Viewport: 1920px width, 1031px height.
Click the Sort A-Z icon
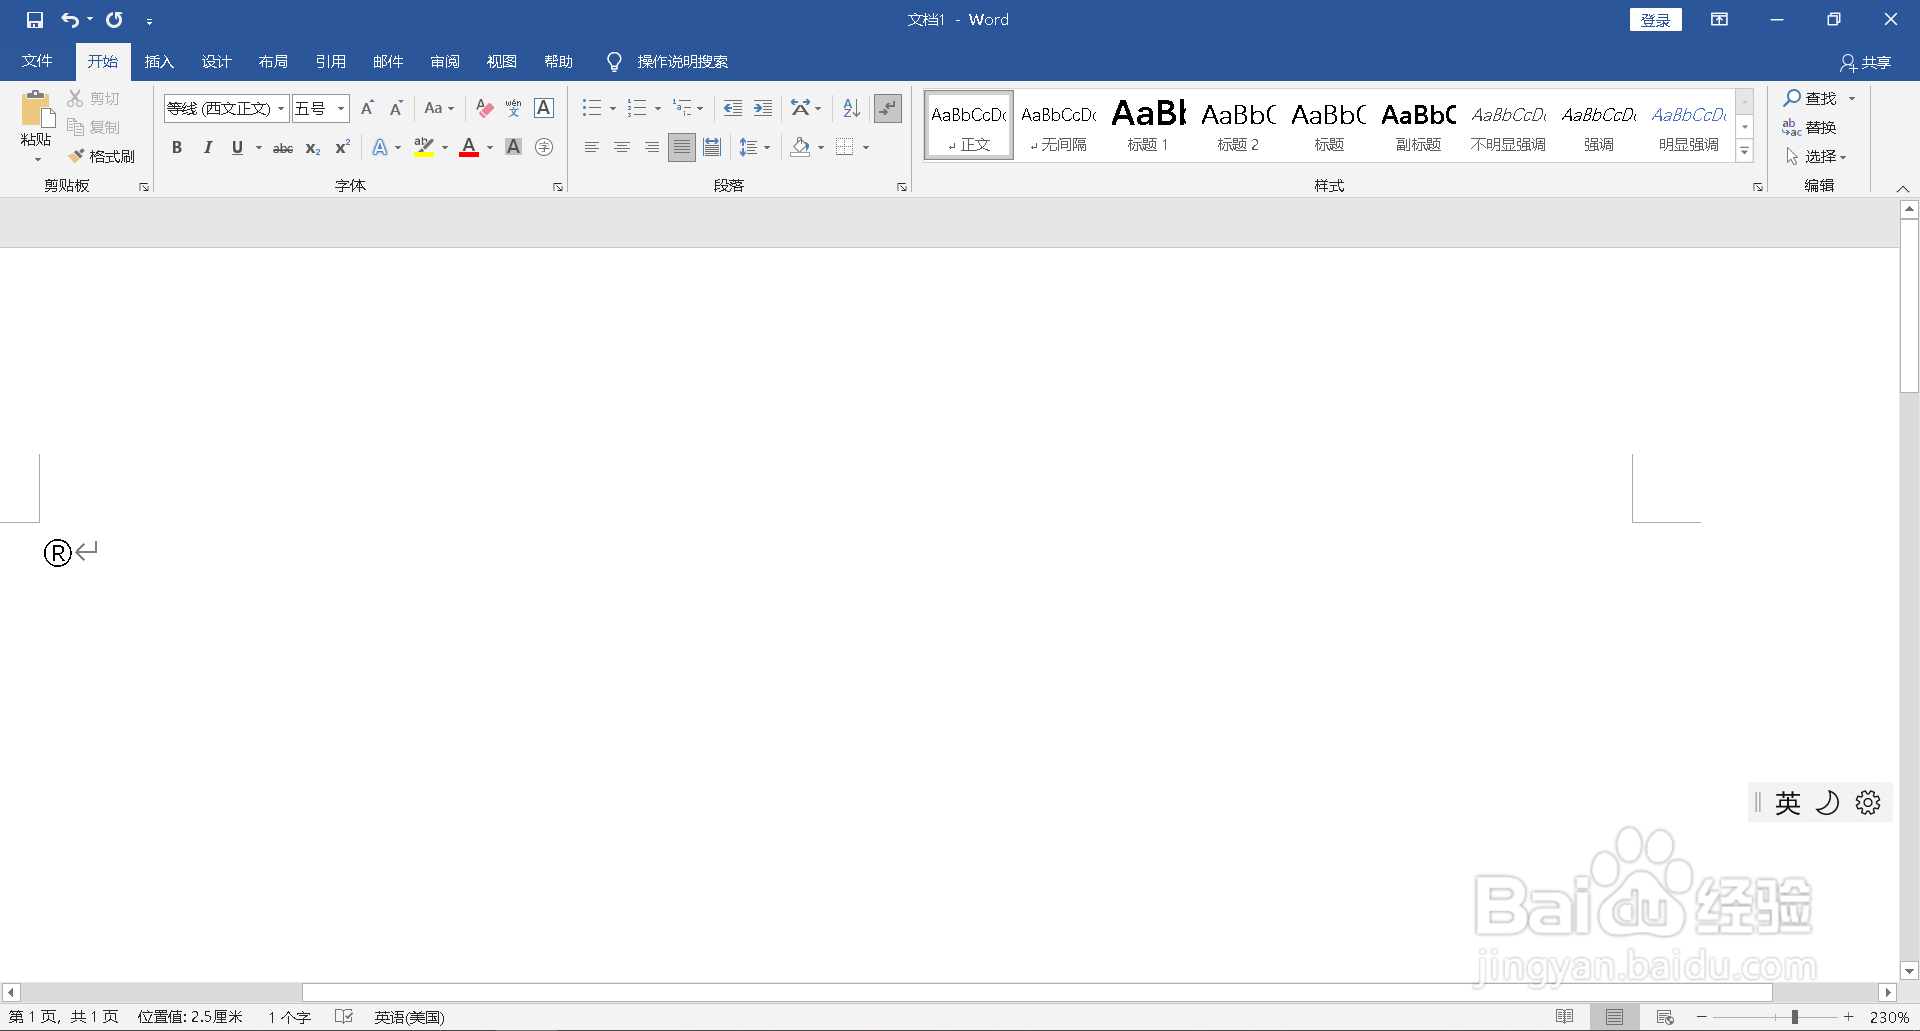point(852,108)
